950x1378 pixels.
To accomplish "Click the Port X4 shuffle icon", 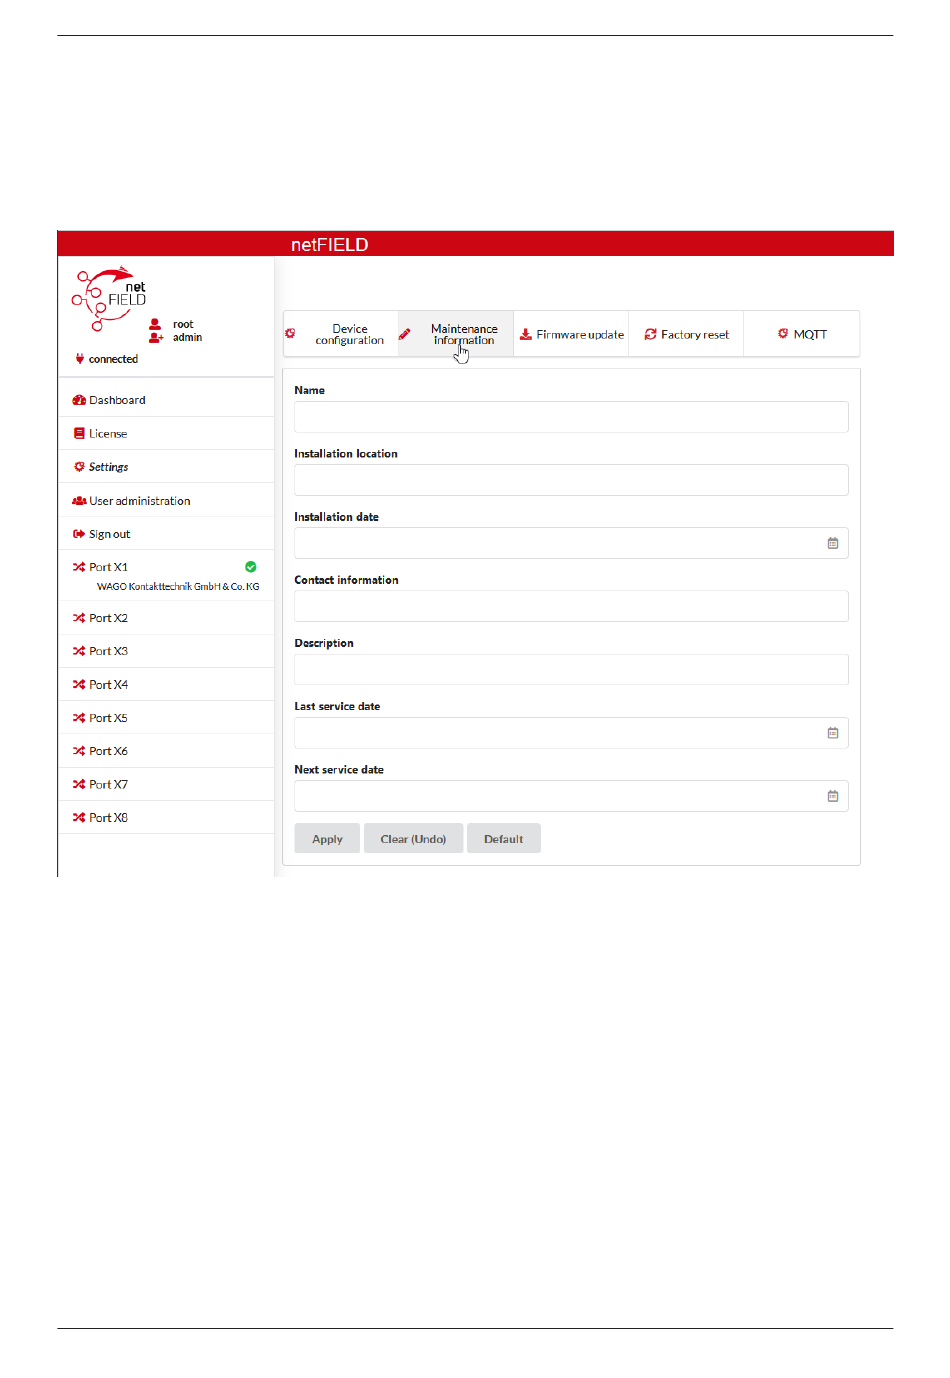I will [x=79, y=685].
